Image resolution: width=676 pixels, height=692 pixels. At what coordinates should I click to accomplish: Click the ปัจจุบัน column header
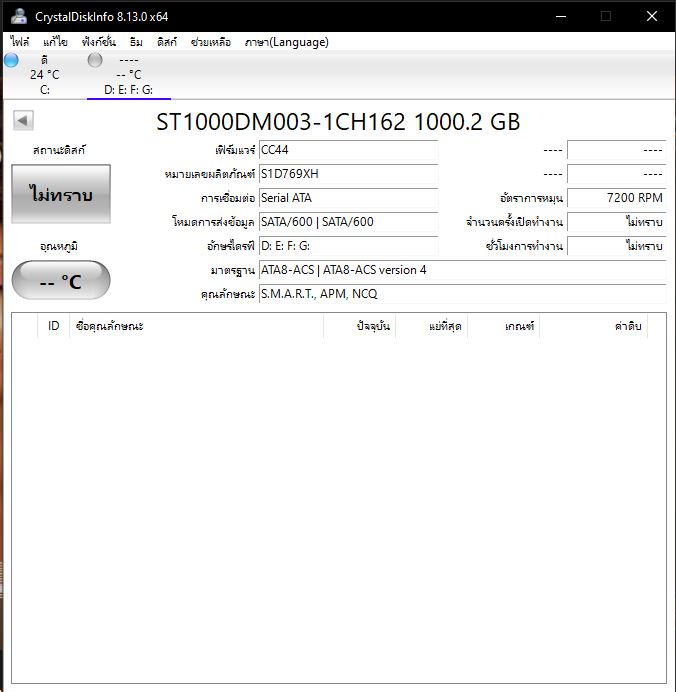[x=360, y=326]
